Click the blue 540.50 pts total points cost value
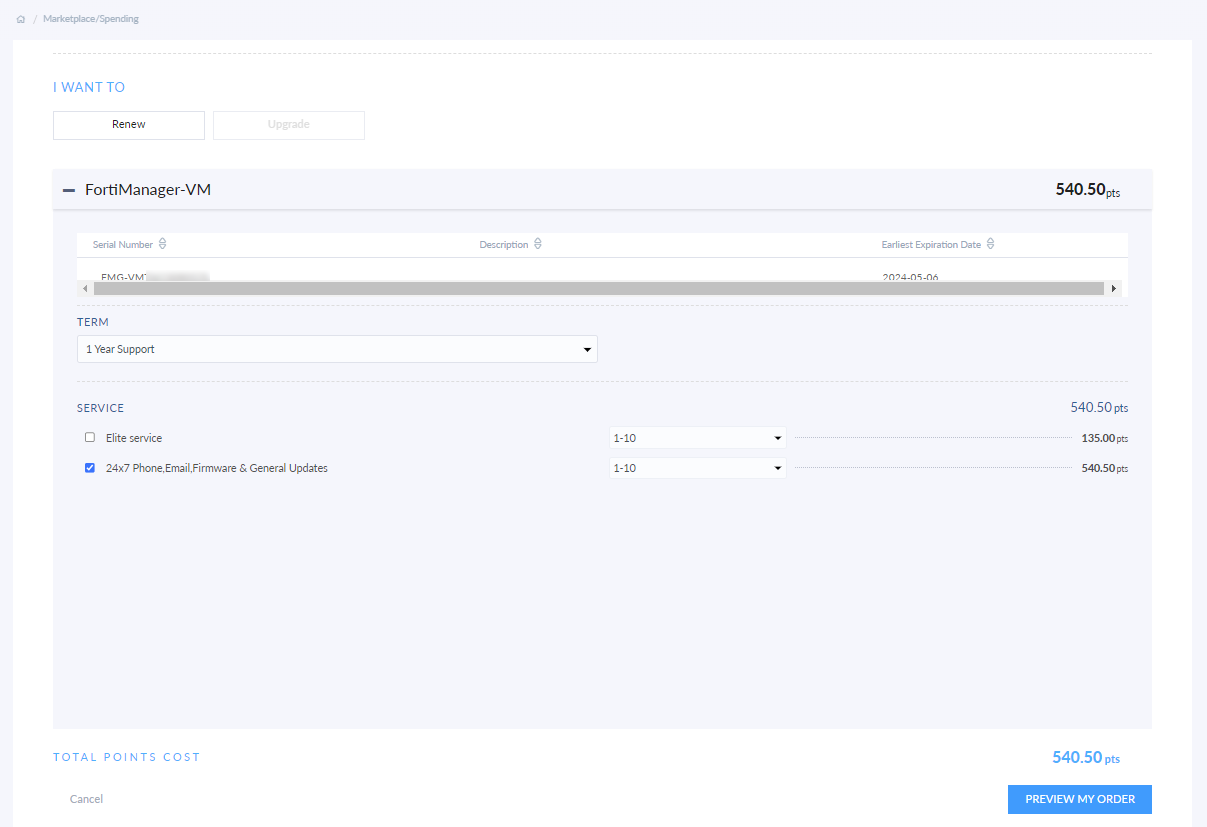Viewport: 1207px width, 827px height. click(x=1086, y=758)
